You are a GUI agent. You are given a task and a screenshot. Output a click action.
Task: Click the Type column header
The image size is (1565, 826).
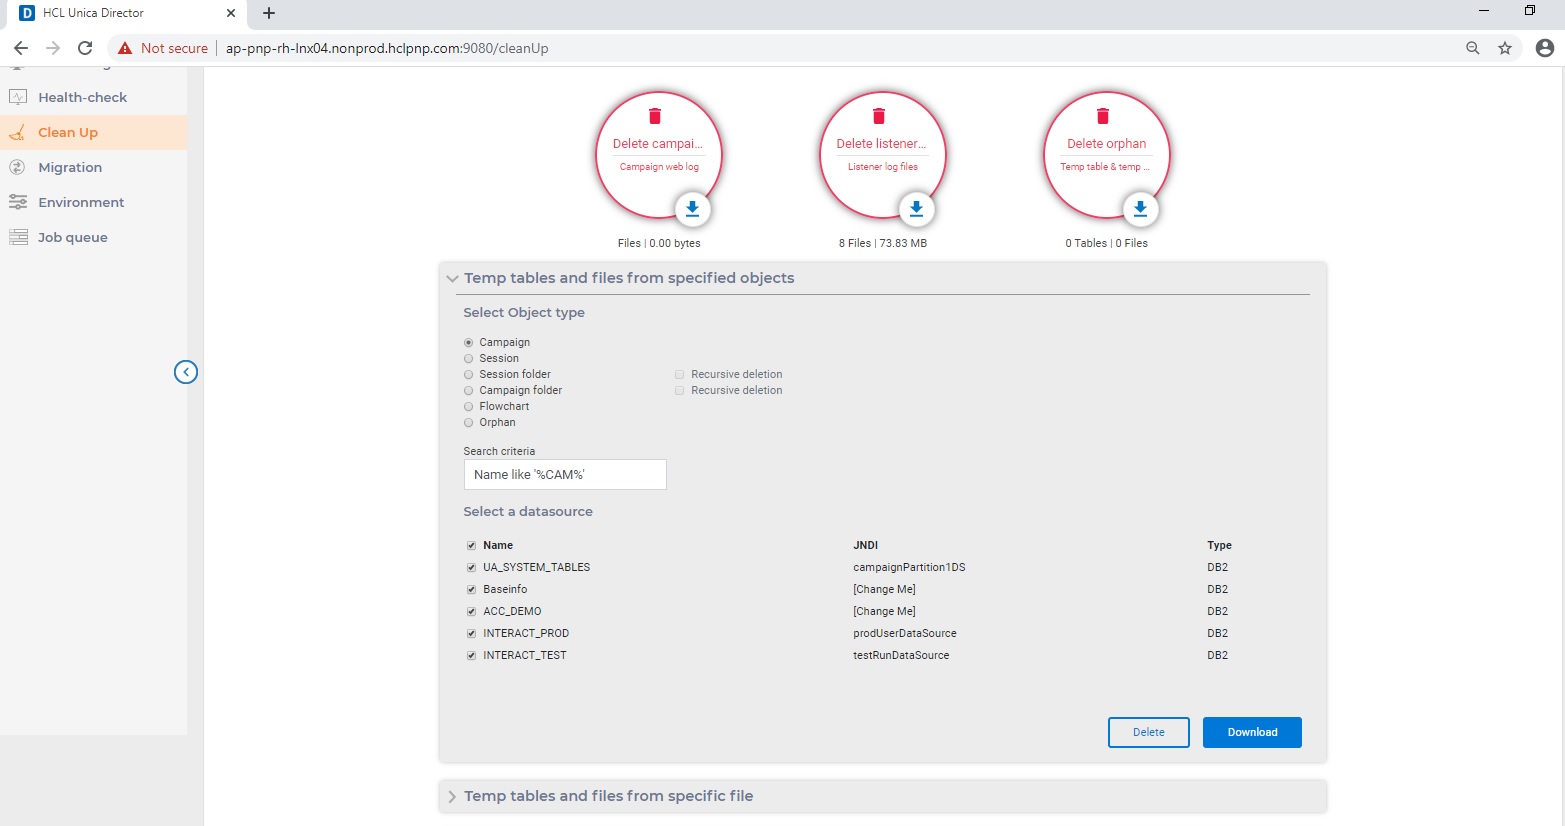[1219, 545]
